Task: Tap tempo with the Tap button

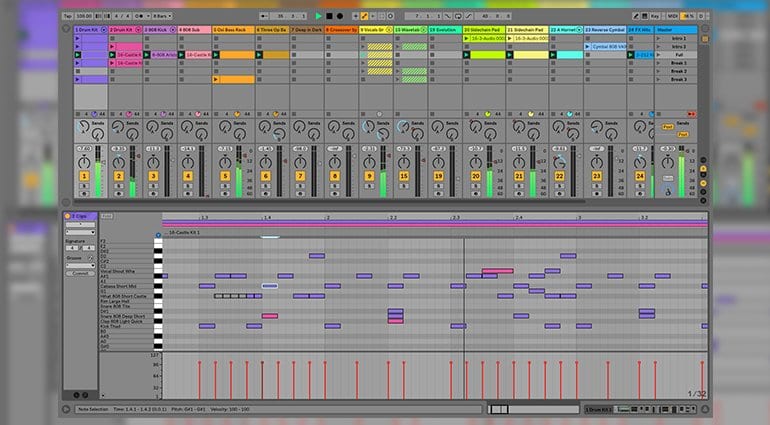Action: [68, 16]
